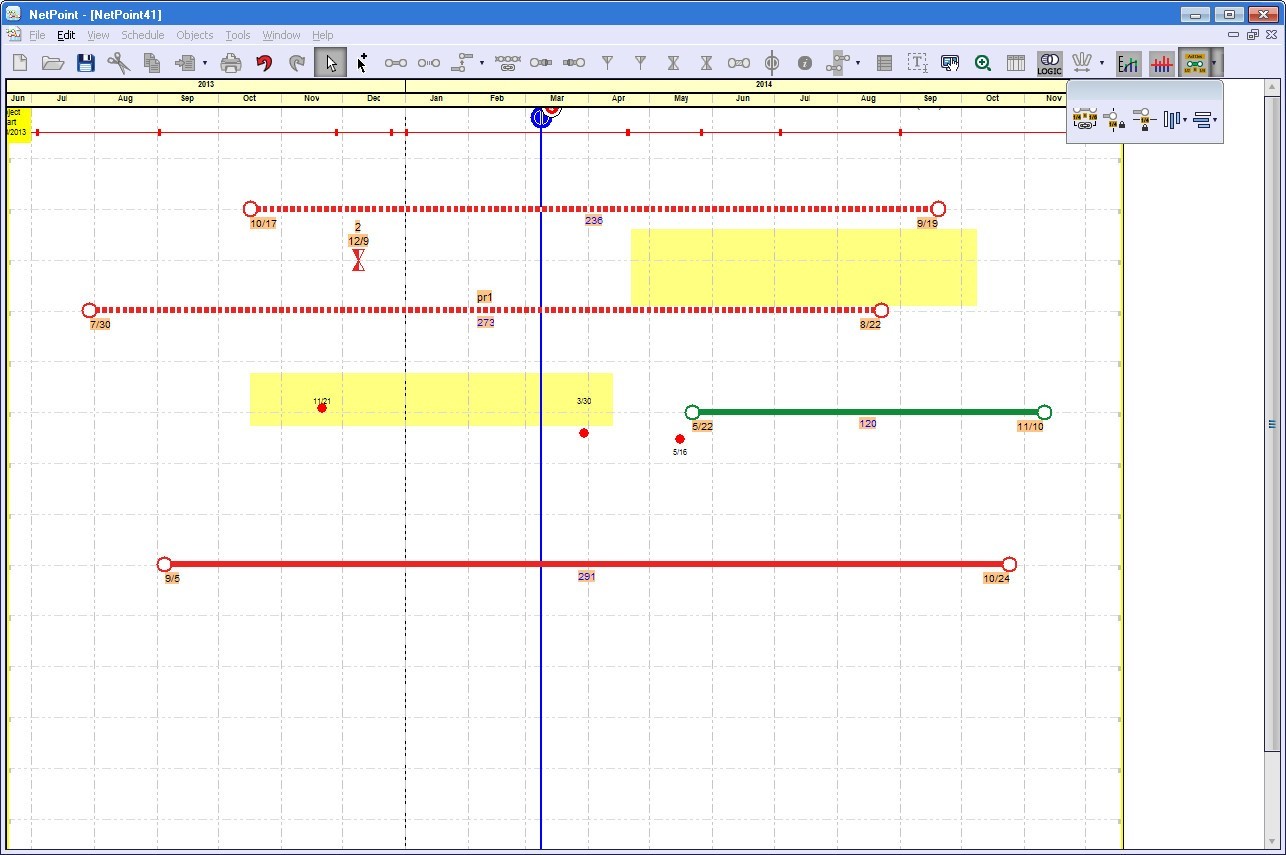Redo the last undone action
The height and width of the screenshot is (855, 1286).
point(297,63)
